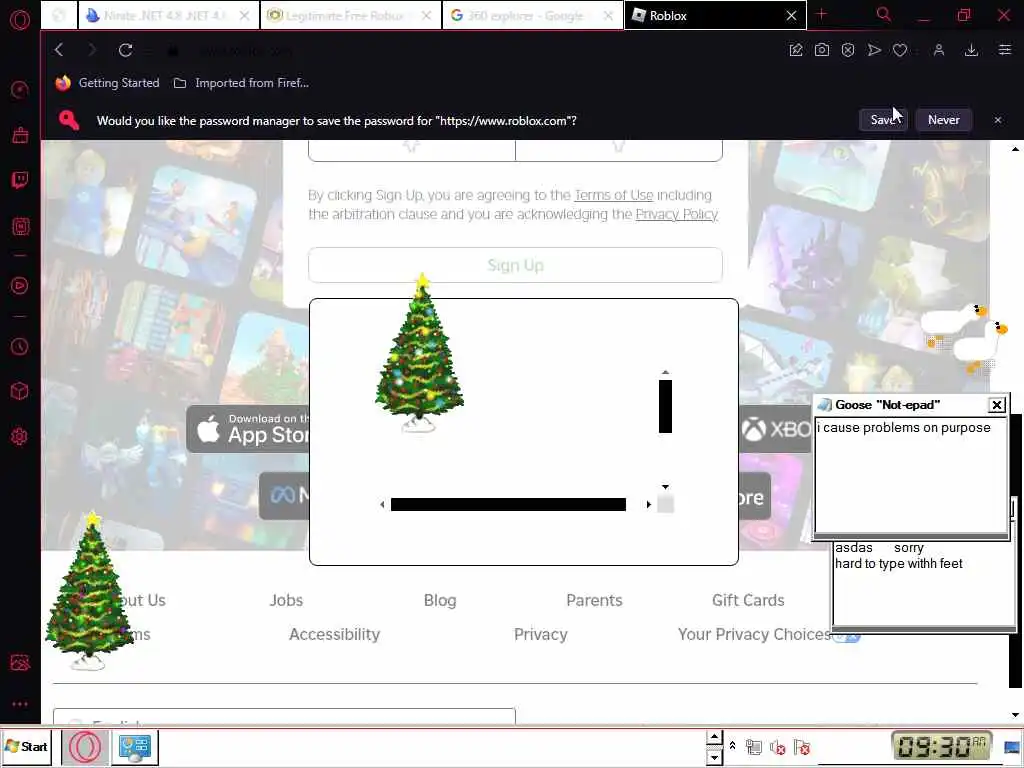Open the Privacy footer link
Screen dimensions: 1024x768
(541, 634)
